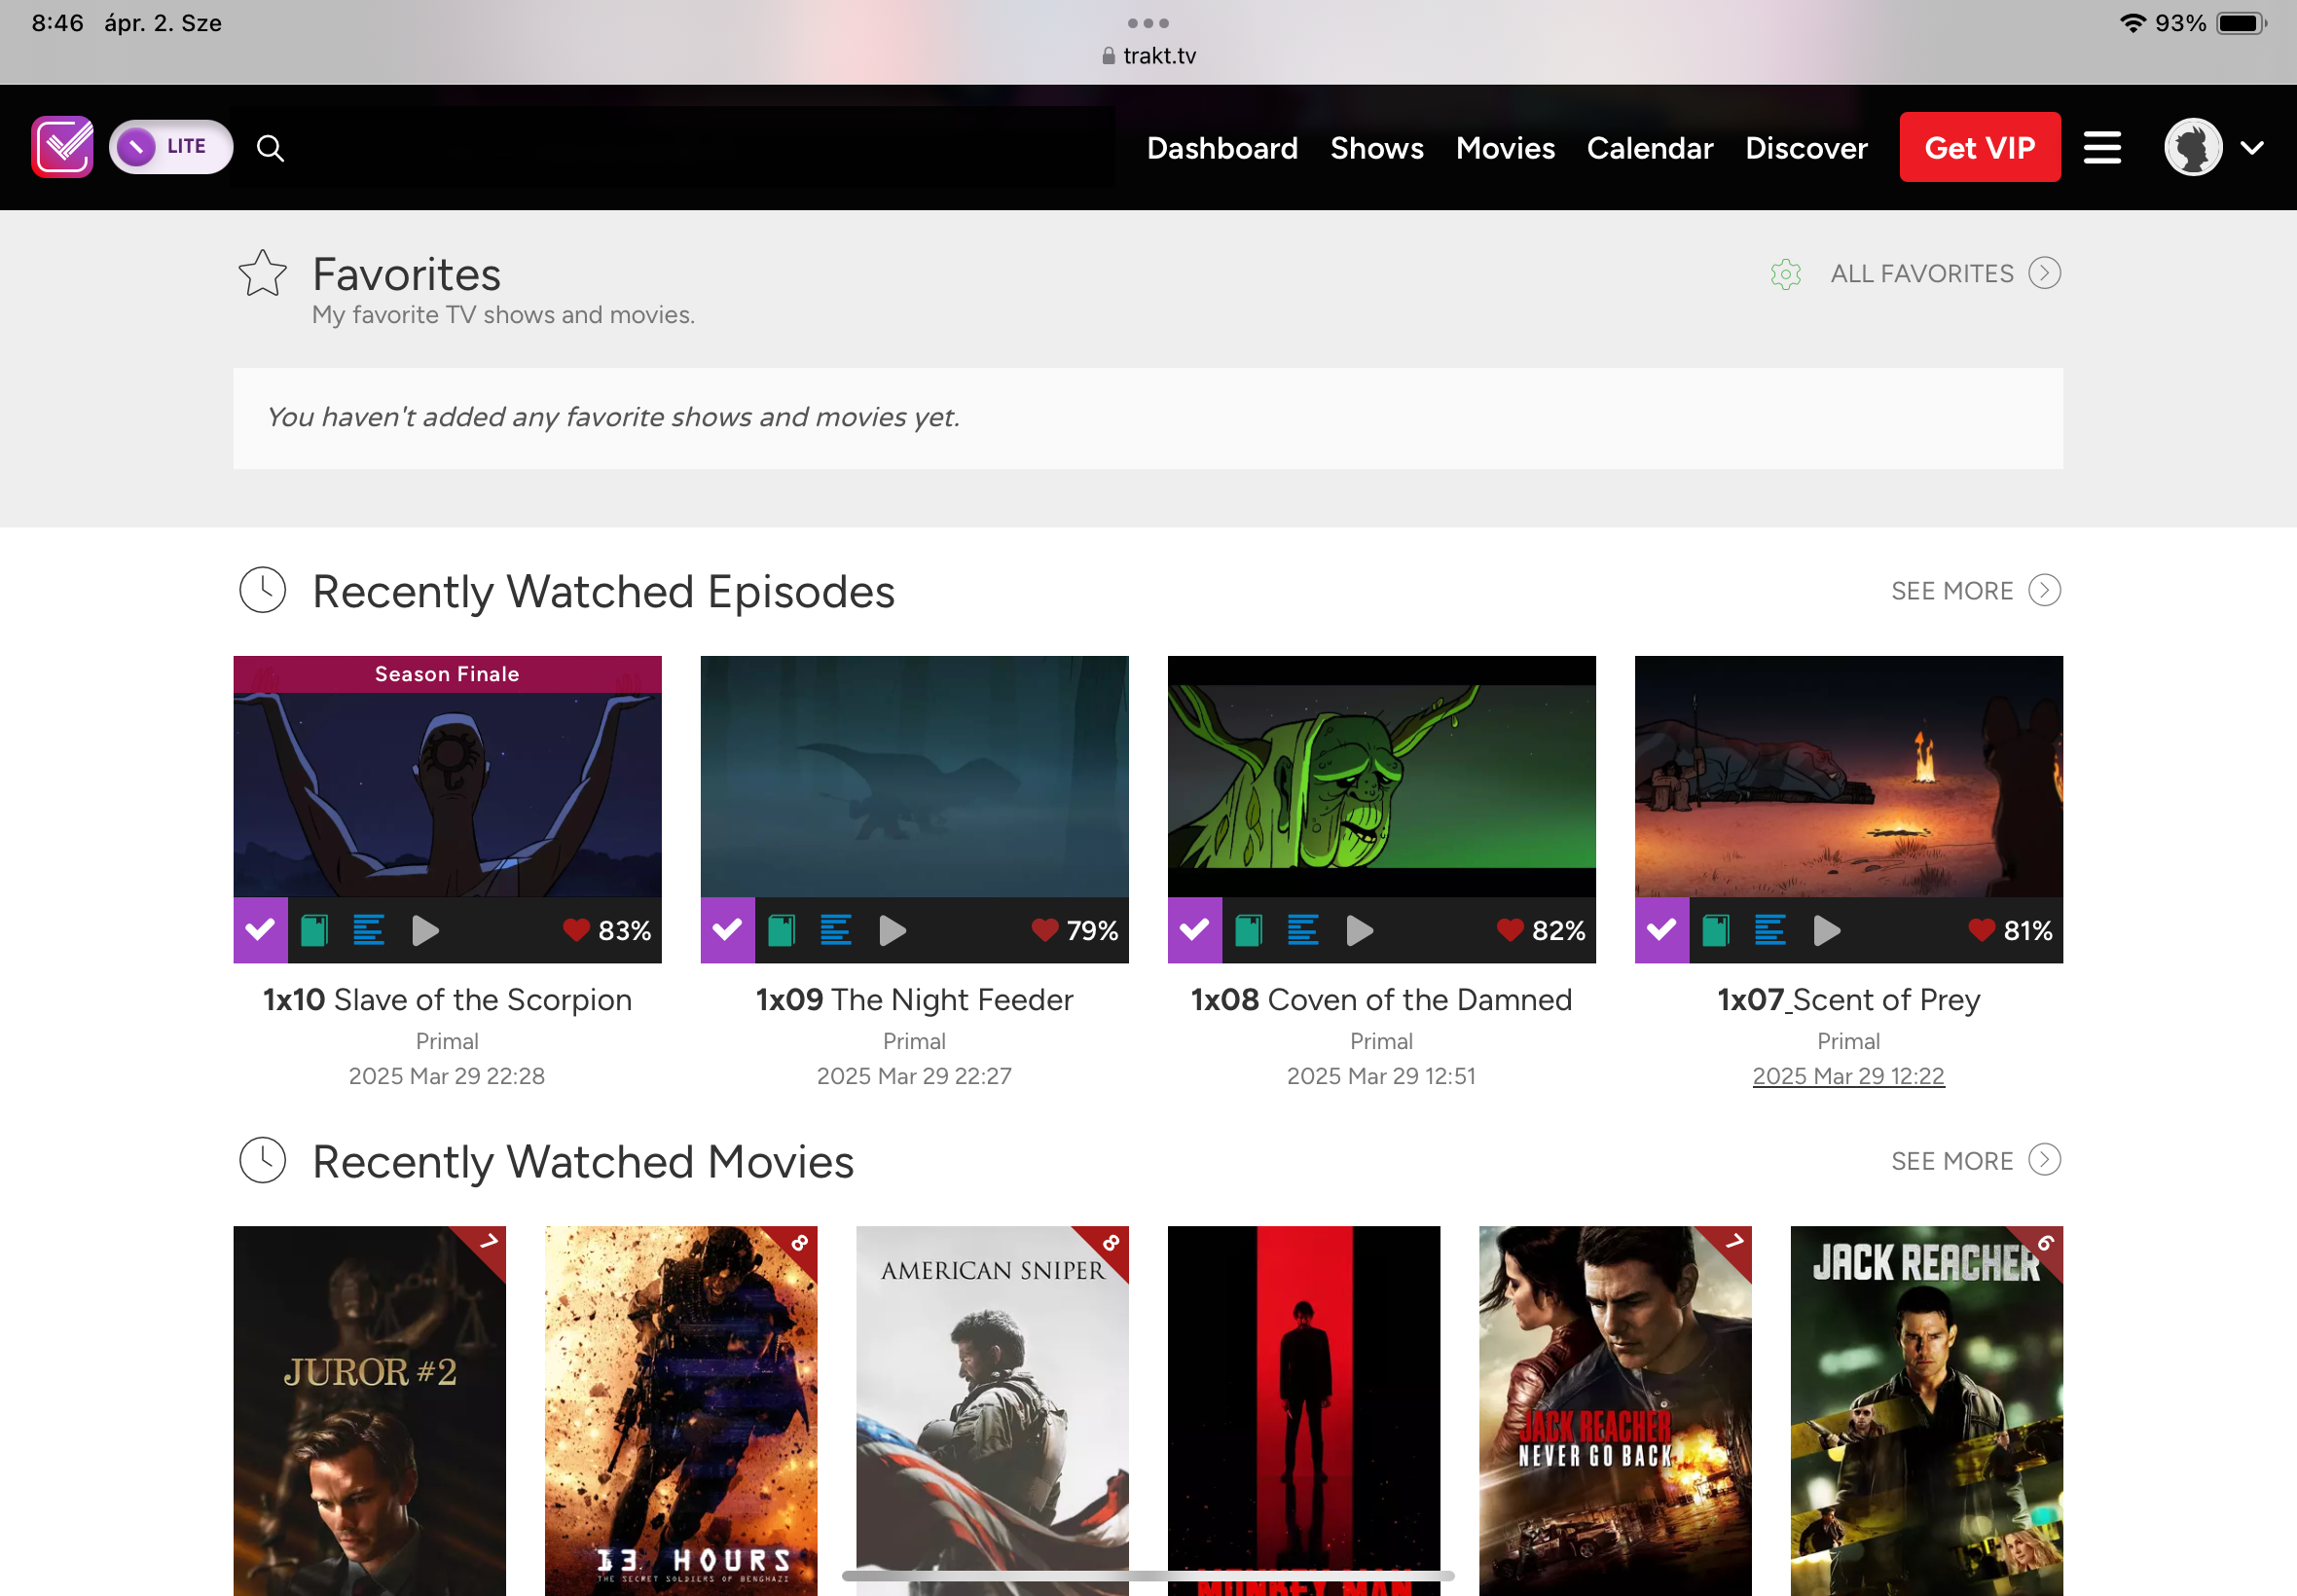Add Slave of the Scorpion to collection

(315, 931)
